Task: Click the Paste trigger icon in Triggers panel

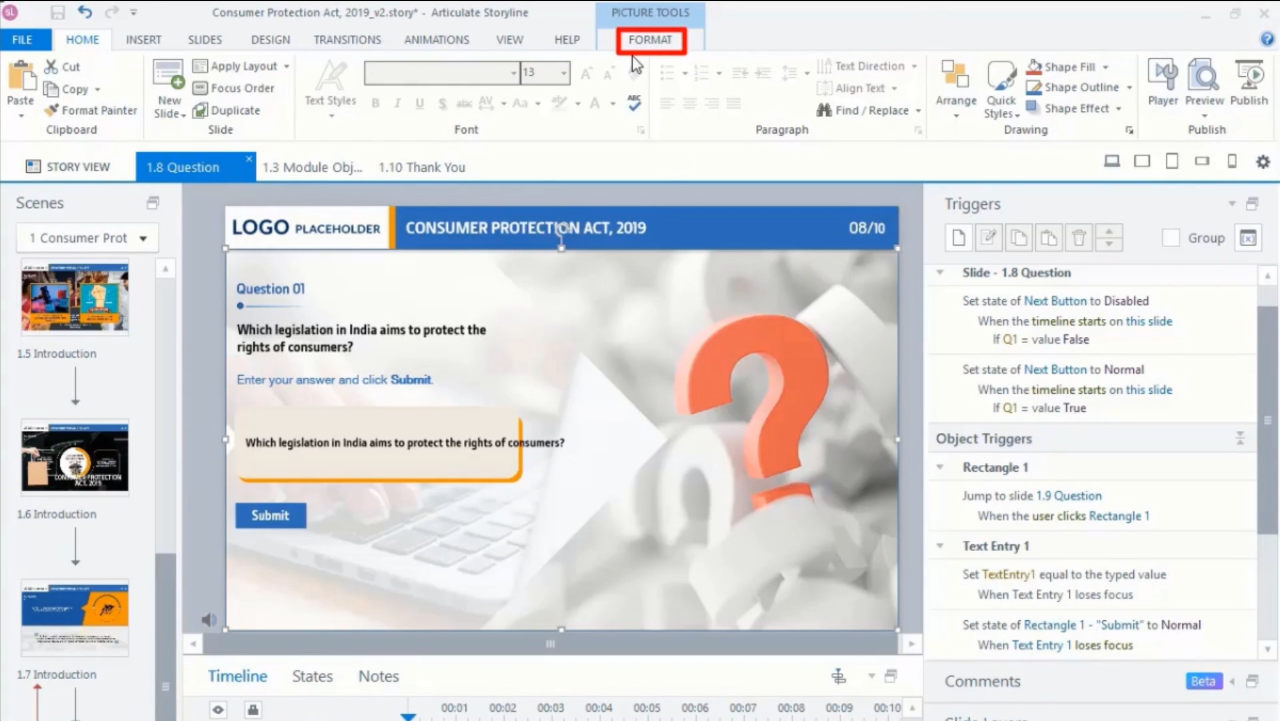Action: pyautogui.click(x=1048, y=238)
